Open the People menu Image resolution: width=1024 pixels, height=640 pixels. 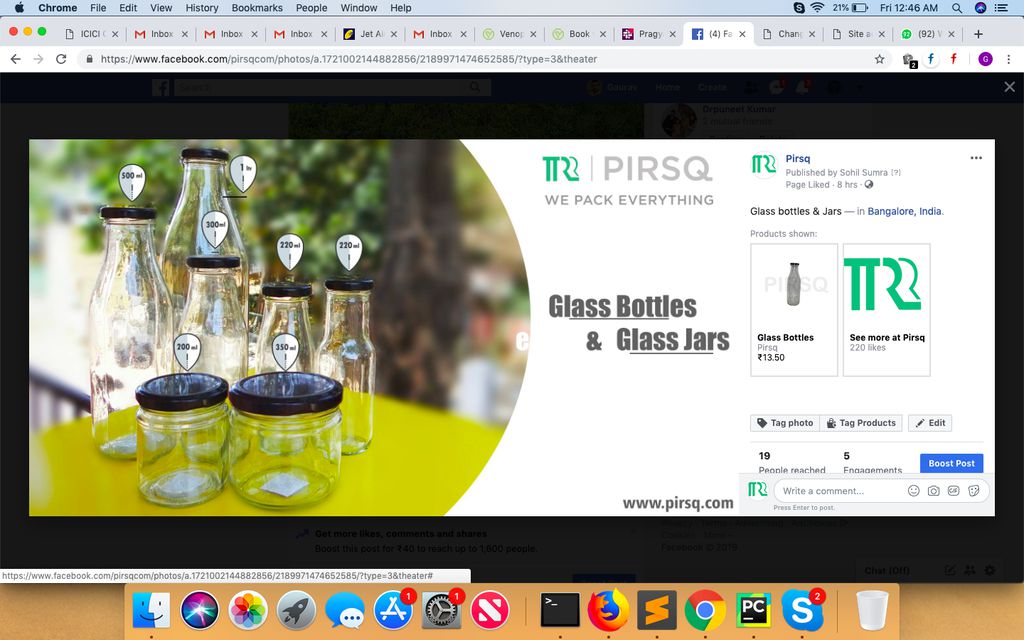(311, 8)
